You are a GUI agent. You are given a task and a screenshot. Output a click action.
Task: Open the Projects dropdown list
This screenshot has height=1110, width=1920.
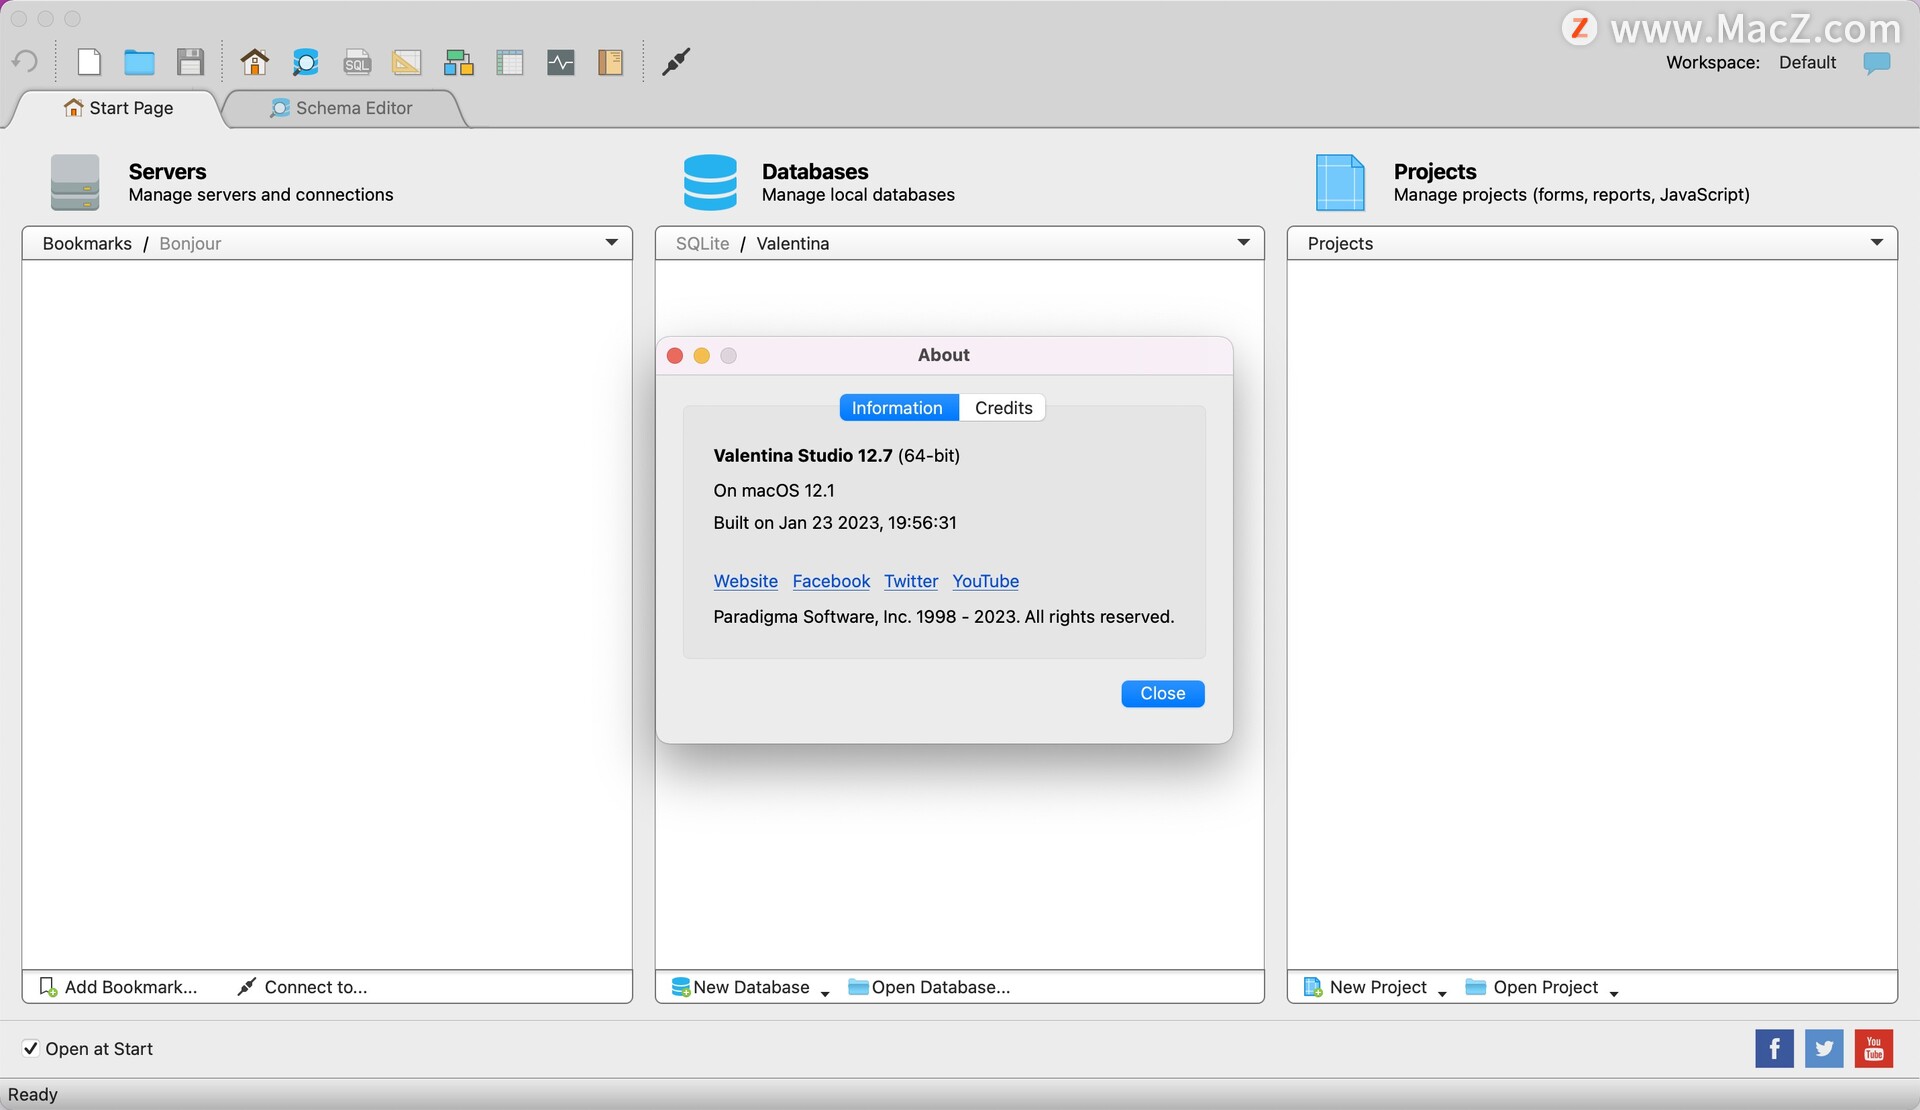1876,243
